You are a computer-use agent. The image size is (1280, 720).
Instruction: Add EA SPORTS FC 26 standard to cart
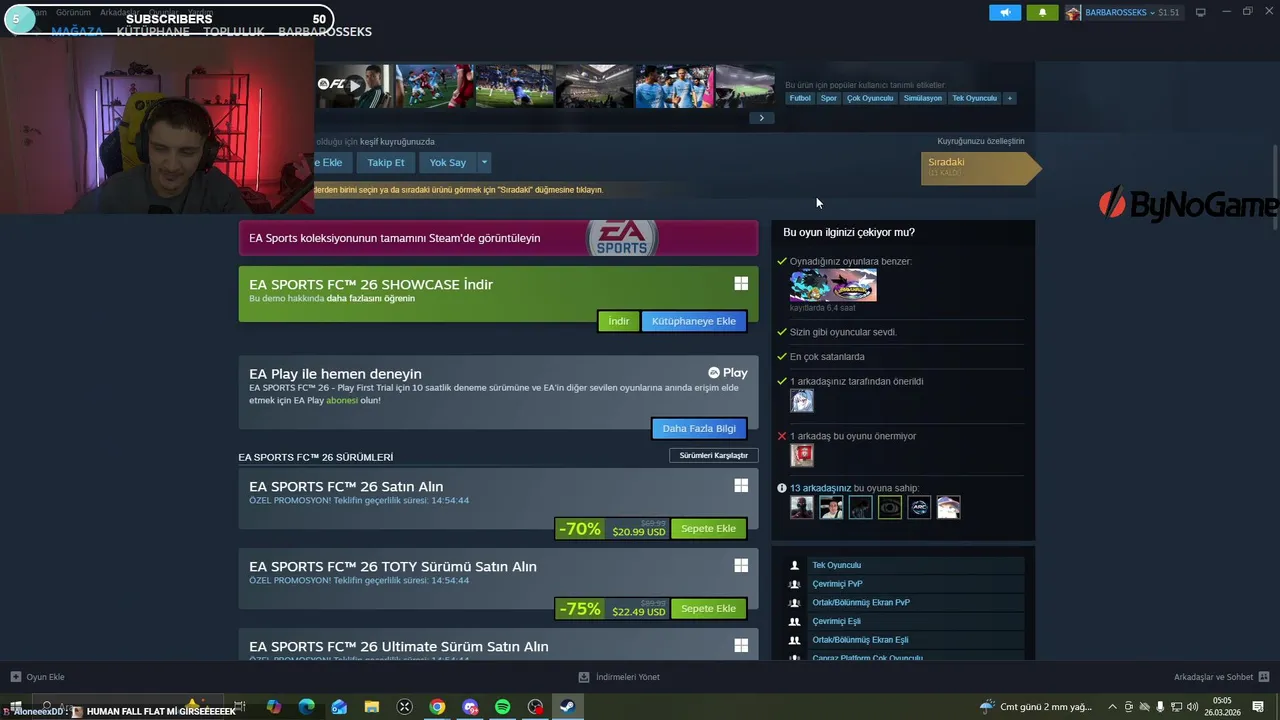pyautogui.click(x=708, y=528)
